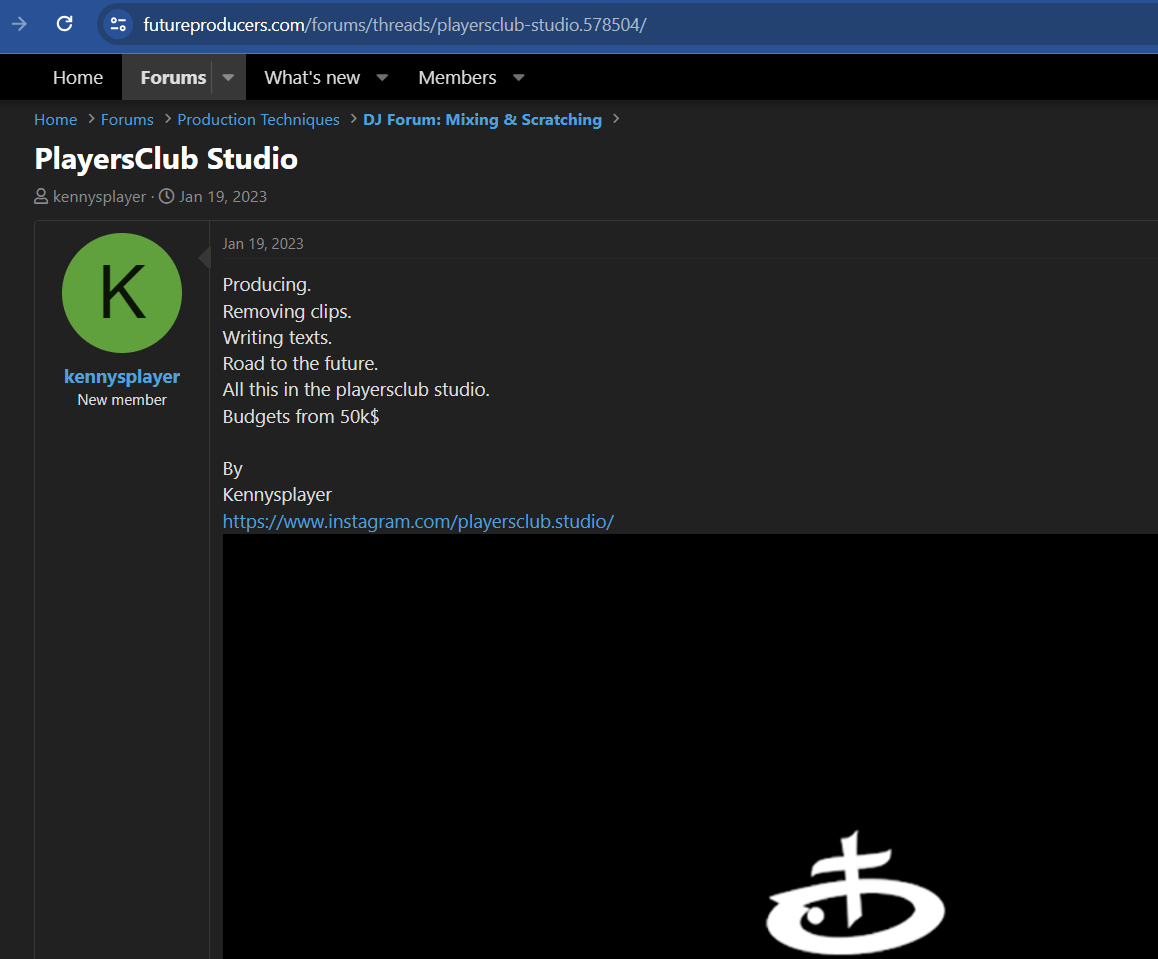Click the 'Kennysplayer' signature text
Viewport: 1158px width, 959px height.
277,495
